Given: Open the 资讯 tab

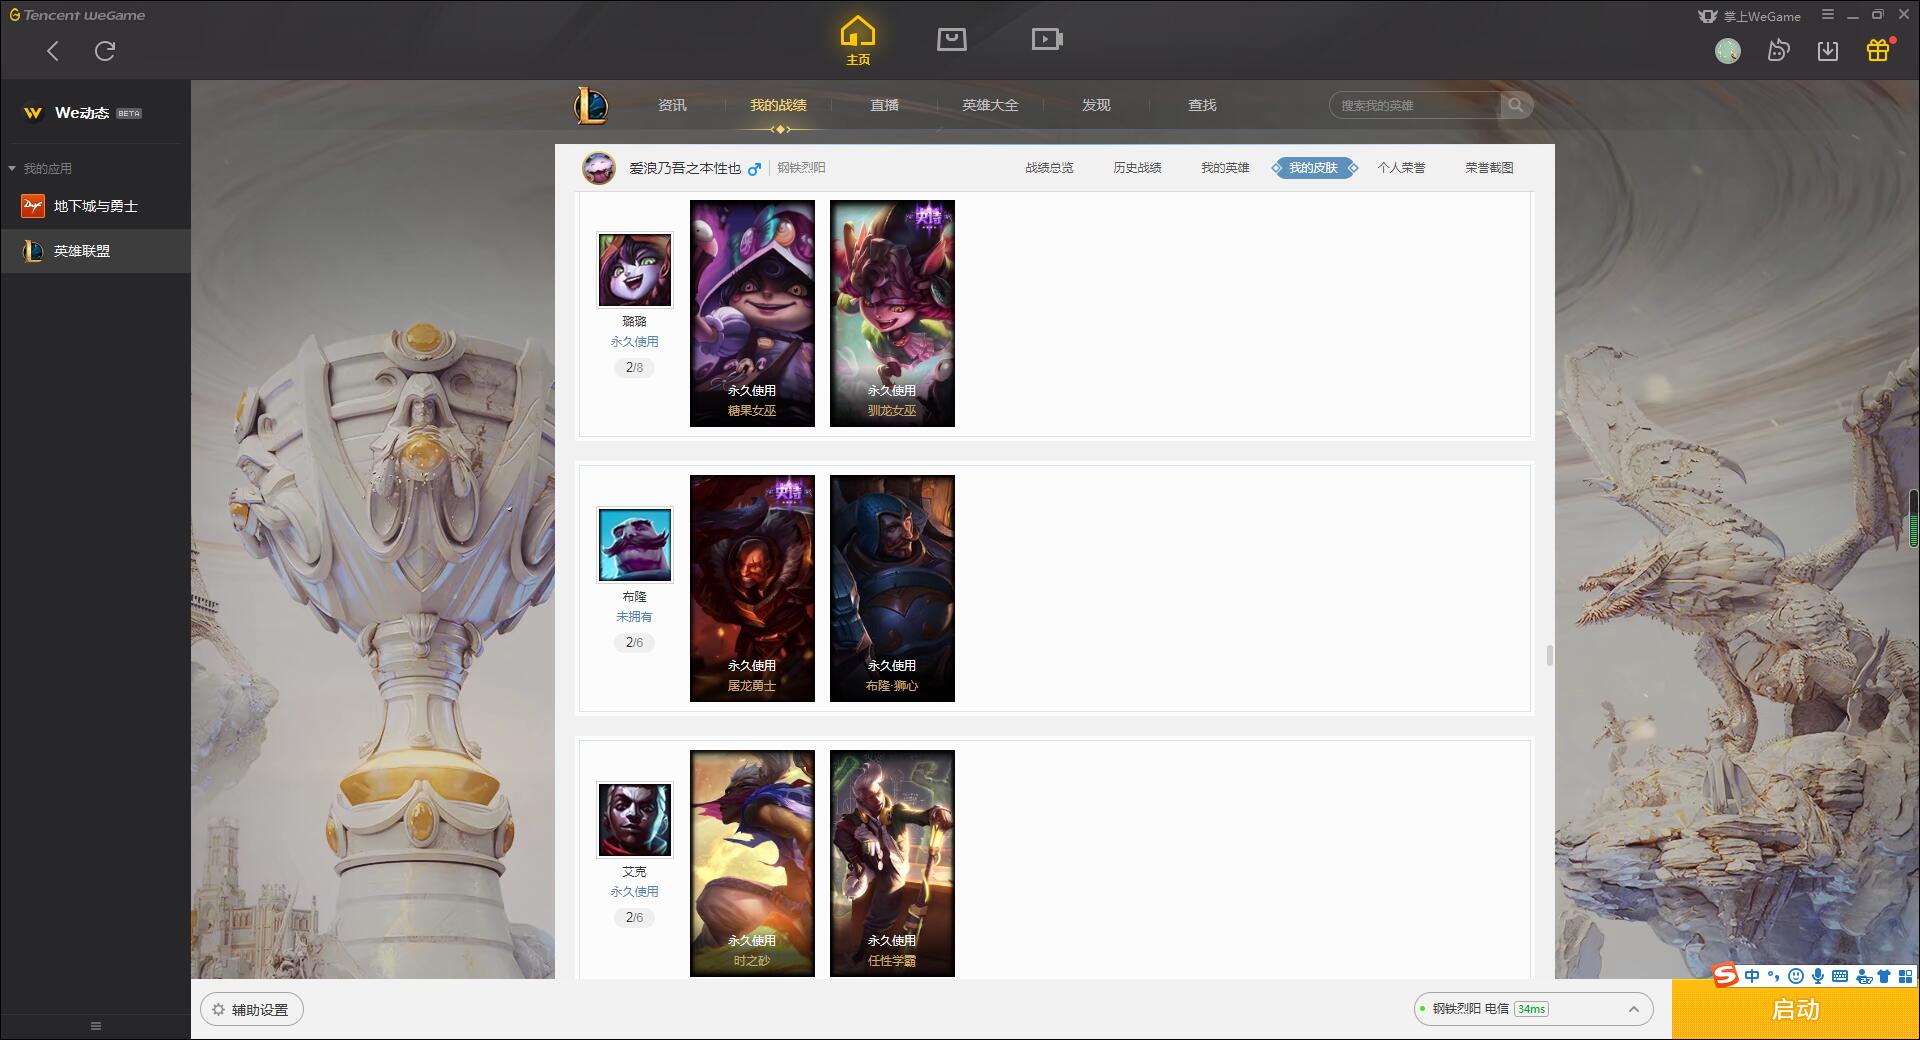Looking at the screenshot, I should pos(672,105).
